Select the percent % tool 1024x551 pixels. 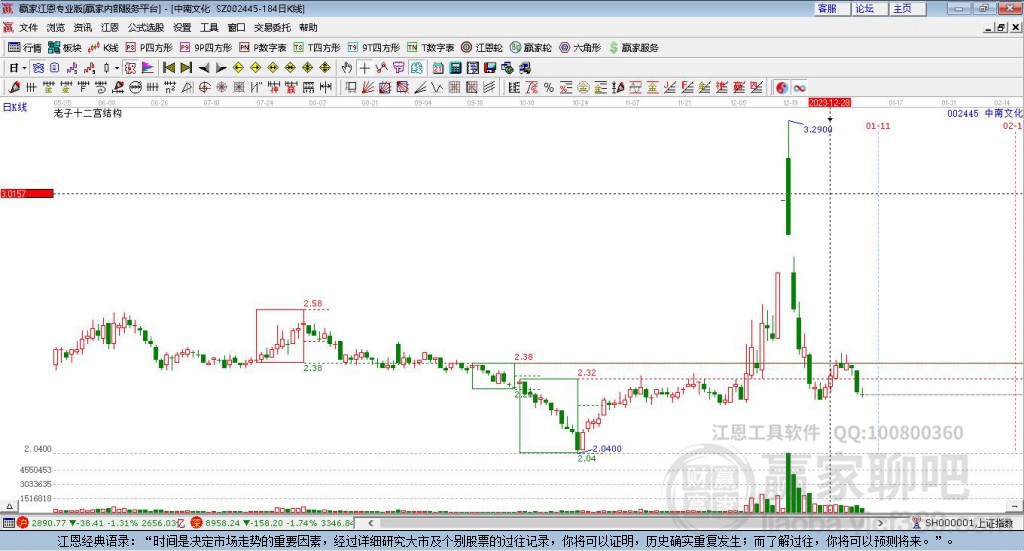[549, 87]
